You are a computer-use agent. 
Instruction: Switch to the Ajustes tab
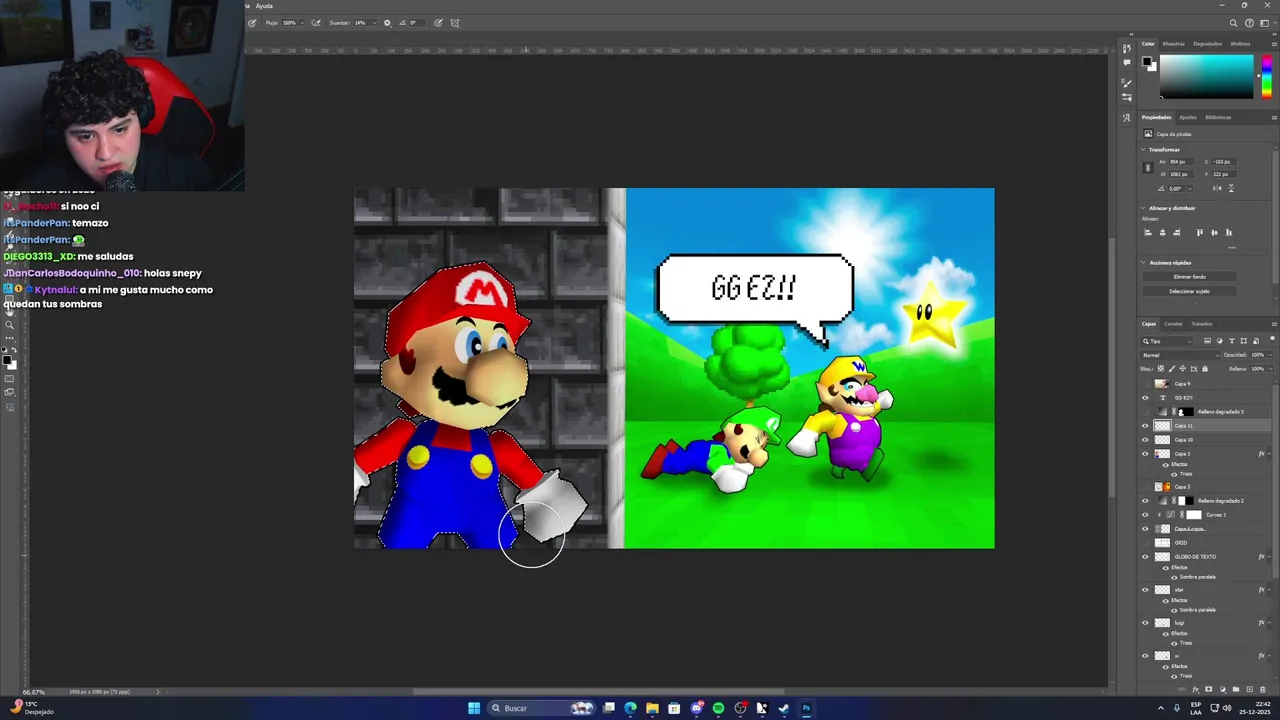(1187, 118)
